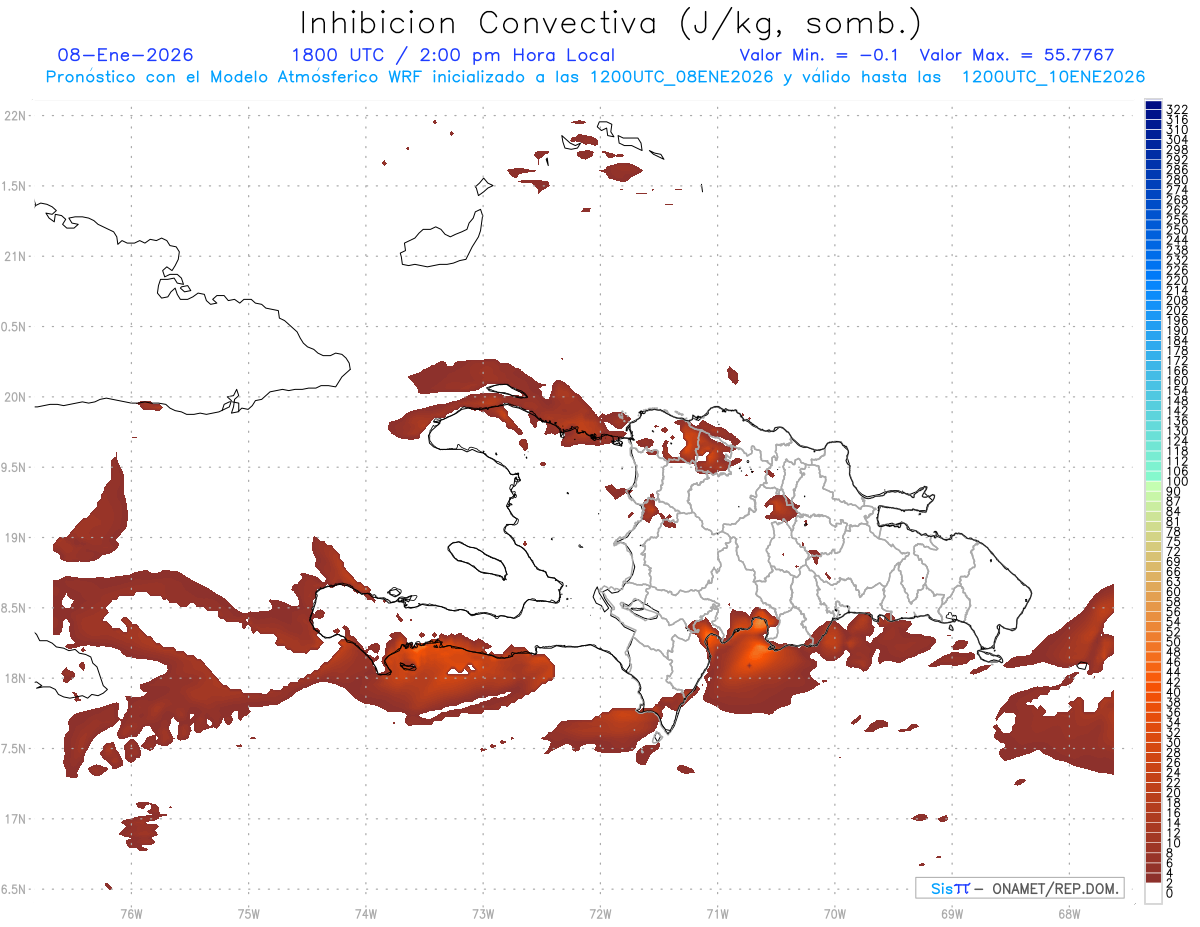Click the '100' color bar label

[x=1177, y=482]
